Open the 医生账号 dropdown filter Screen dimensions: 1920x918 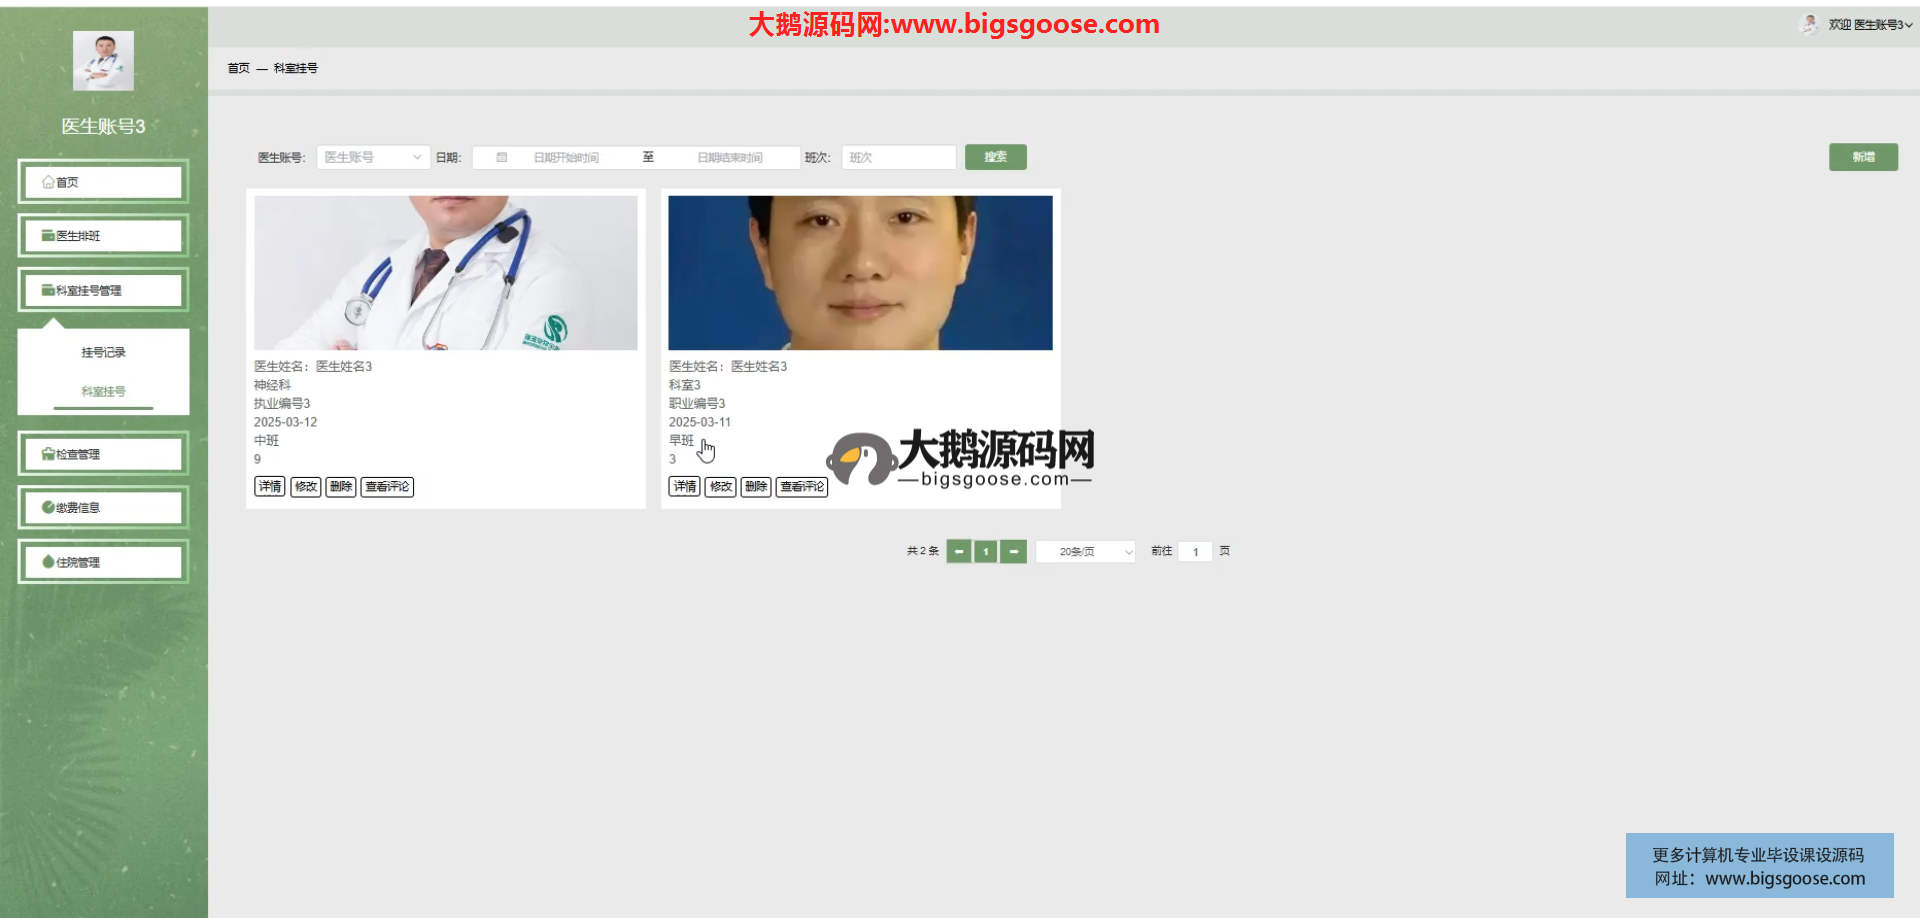(x=373, y=158)
